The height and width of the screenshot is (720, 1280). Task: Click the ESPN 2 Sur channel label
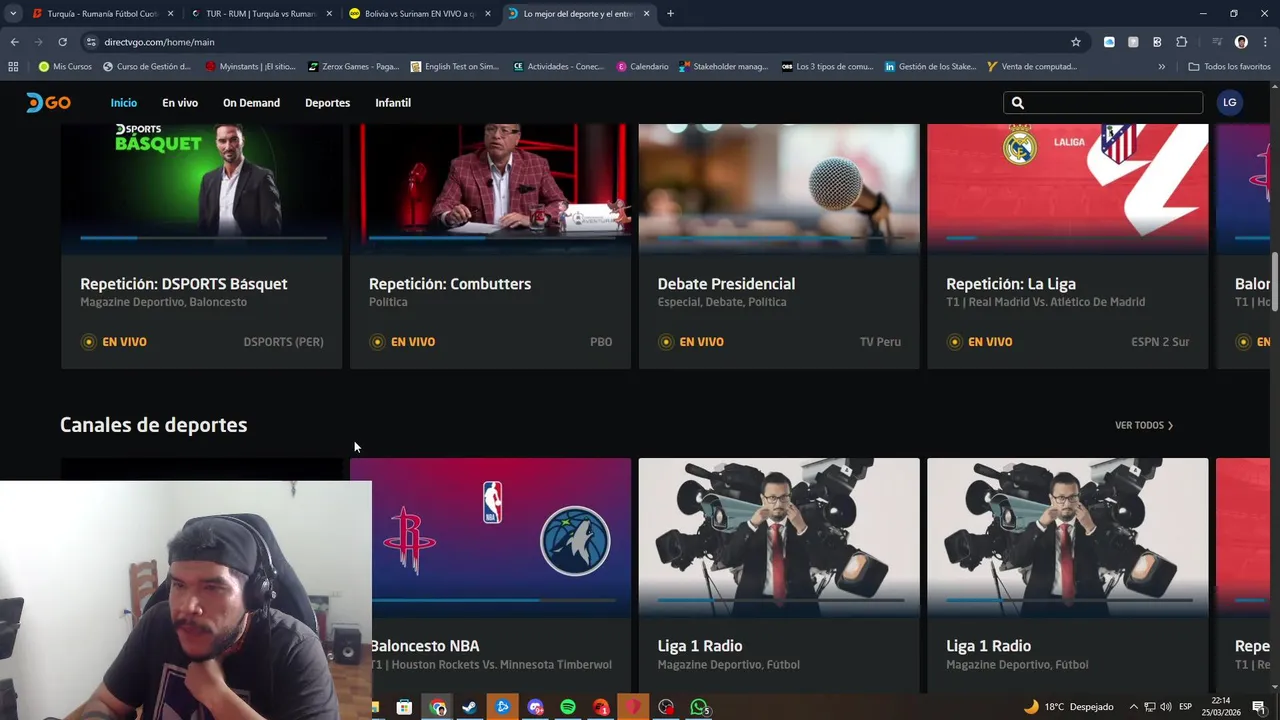pyautogui.click(x=1160, y=342)
